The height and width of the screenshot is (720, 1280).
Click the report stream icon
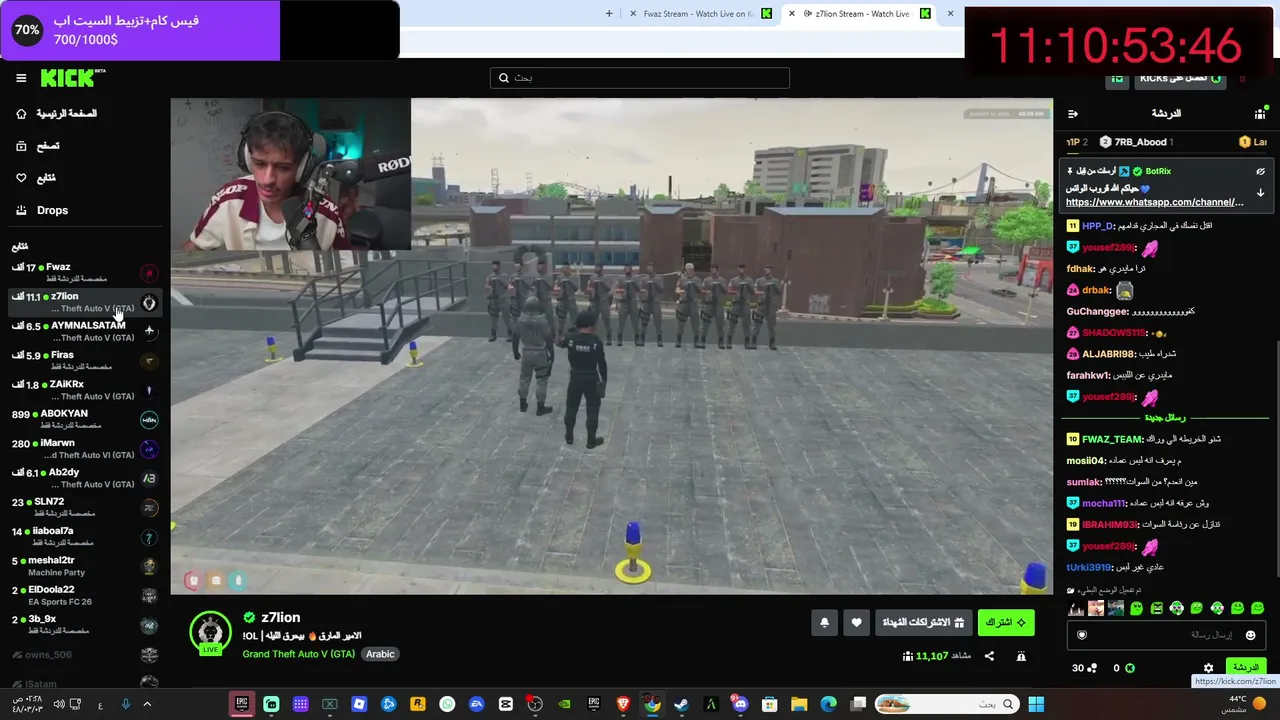1021,656
